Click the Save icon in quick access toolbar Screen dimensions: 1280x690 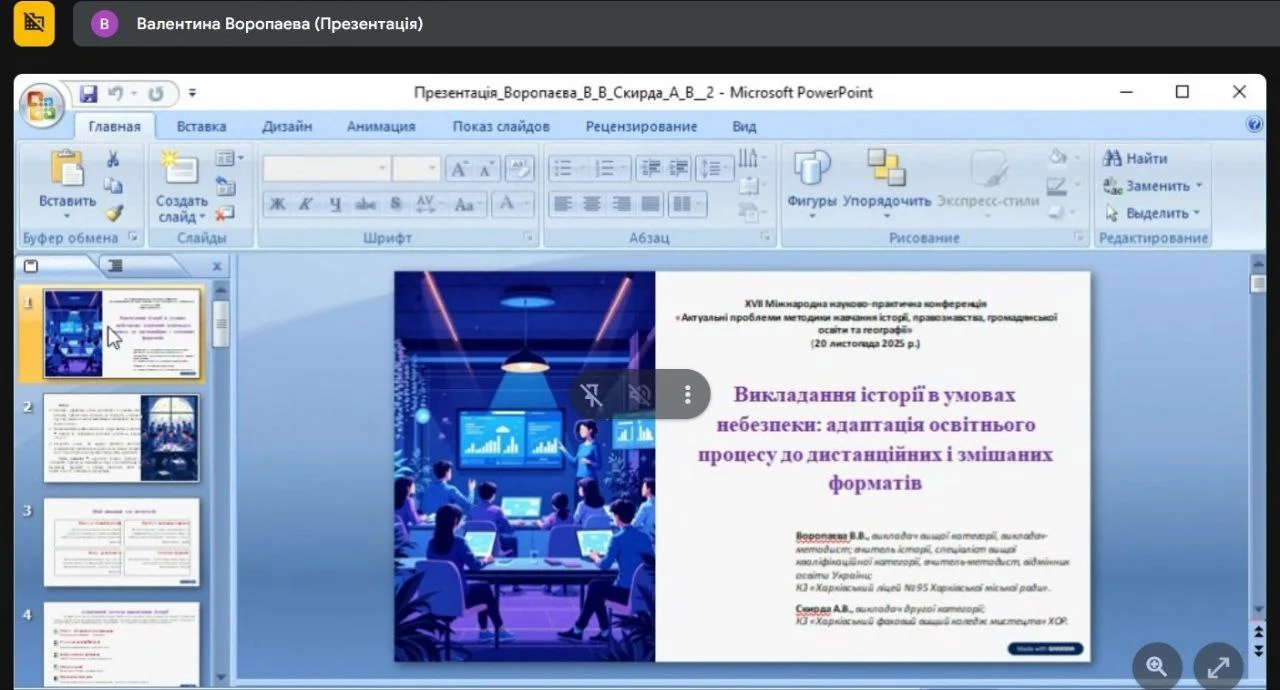pos(88,93)
